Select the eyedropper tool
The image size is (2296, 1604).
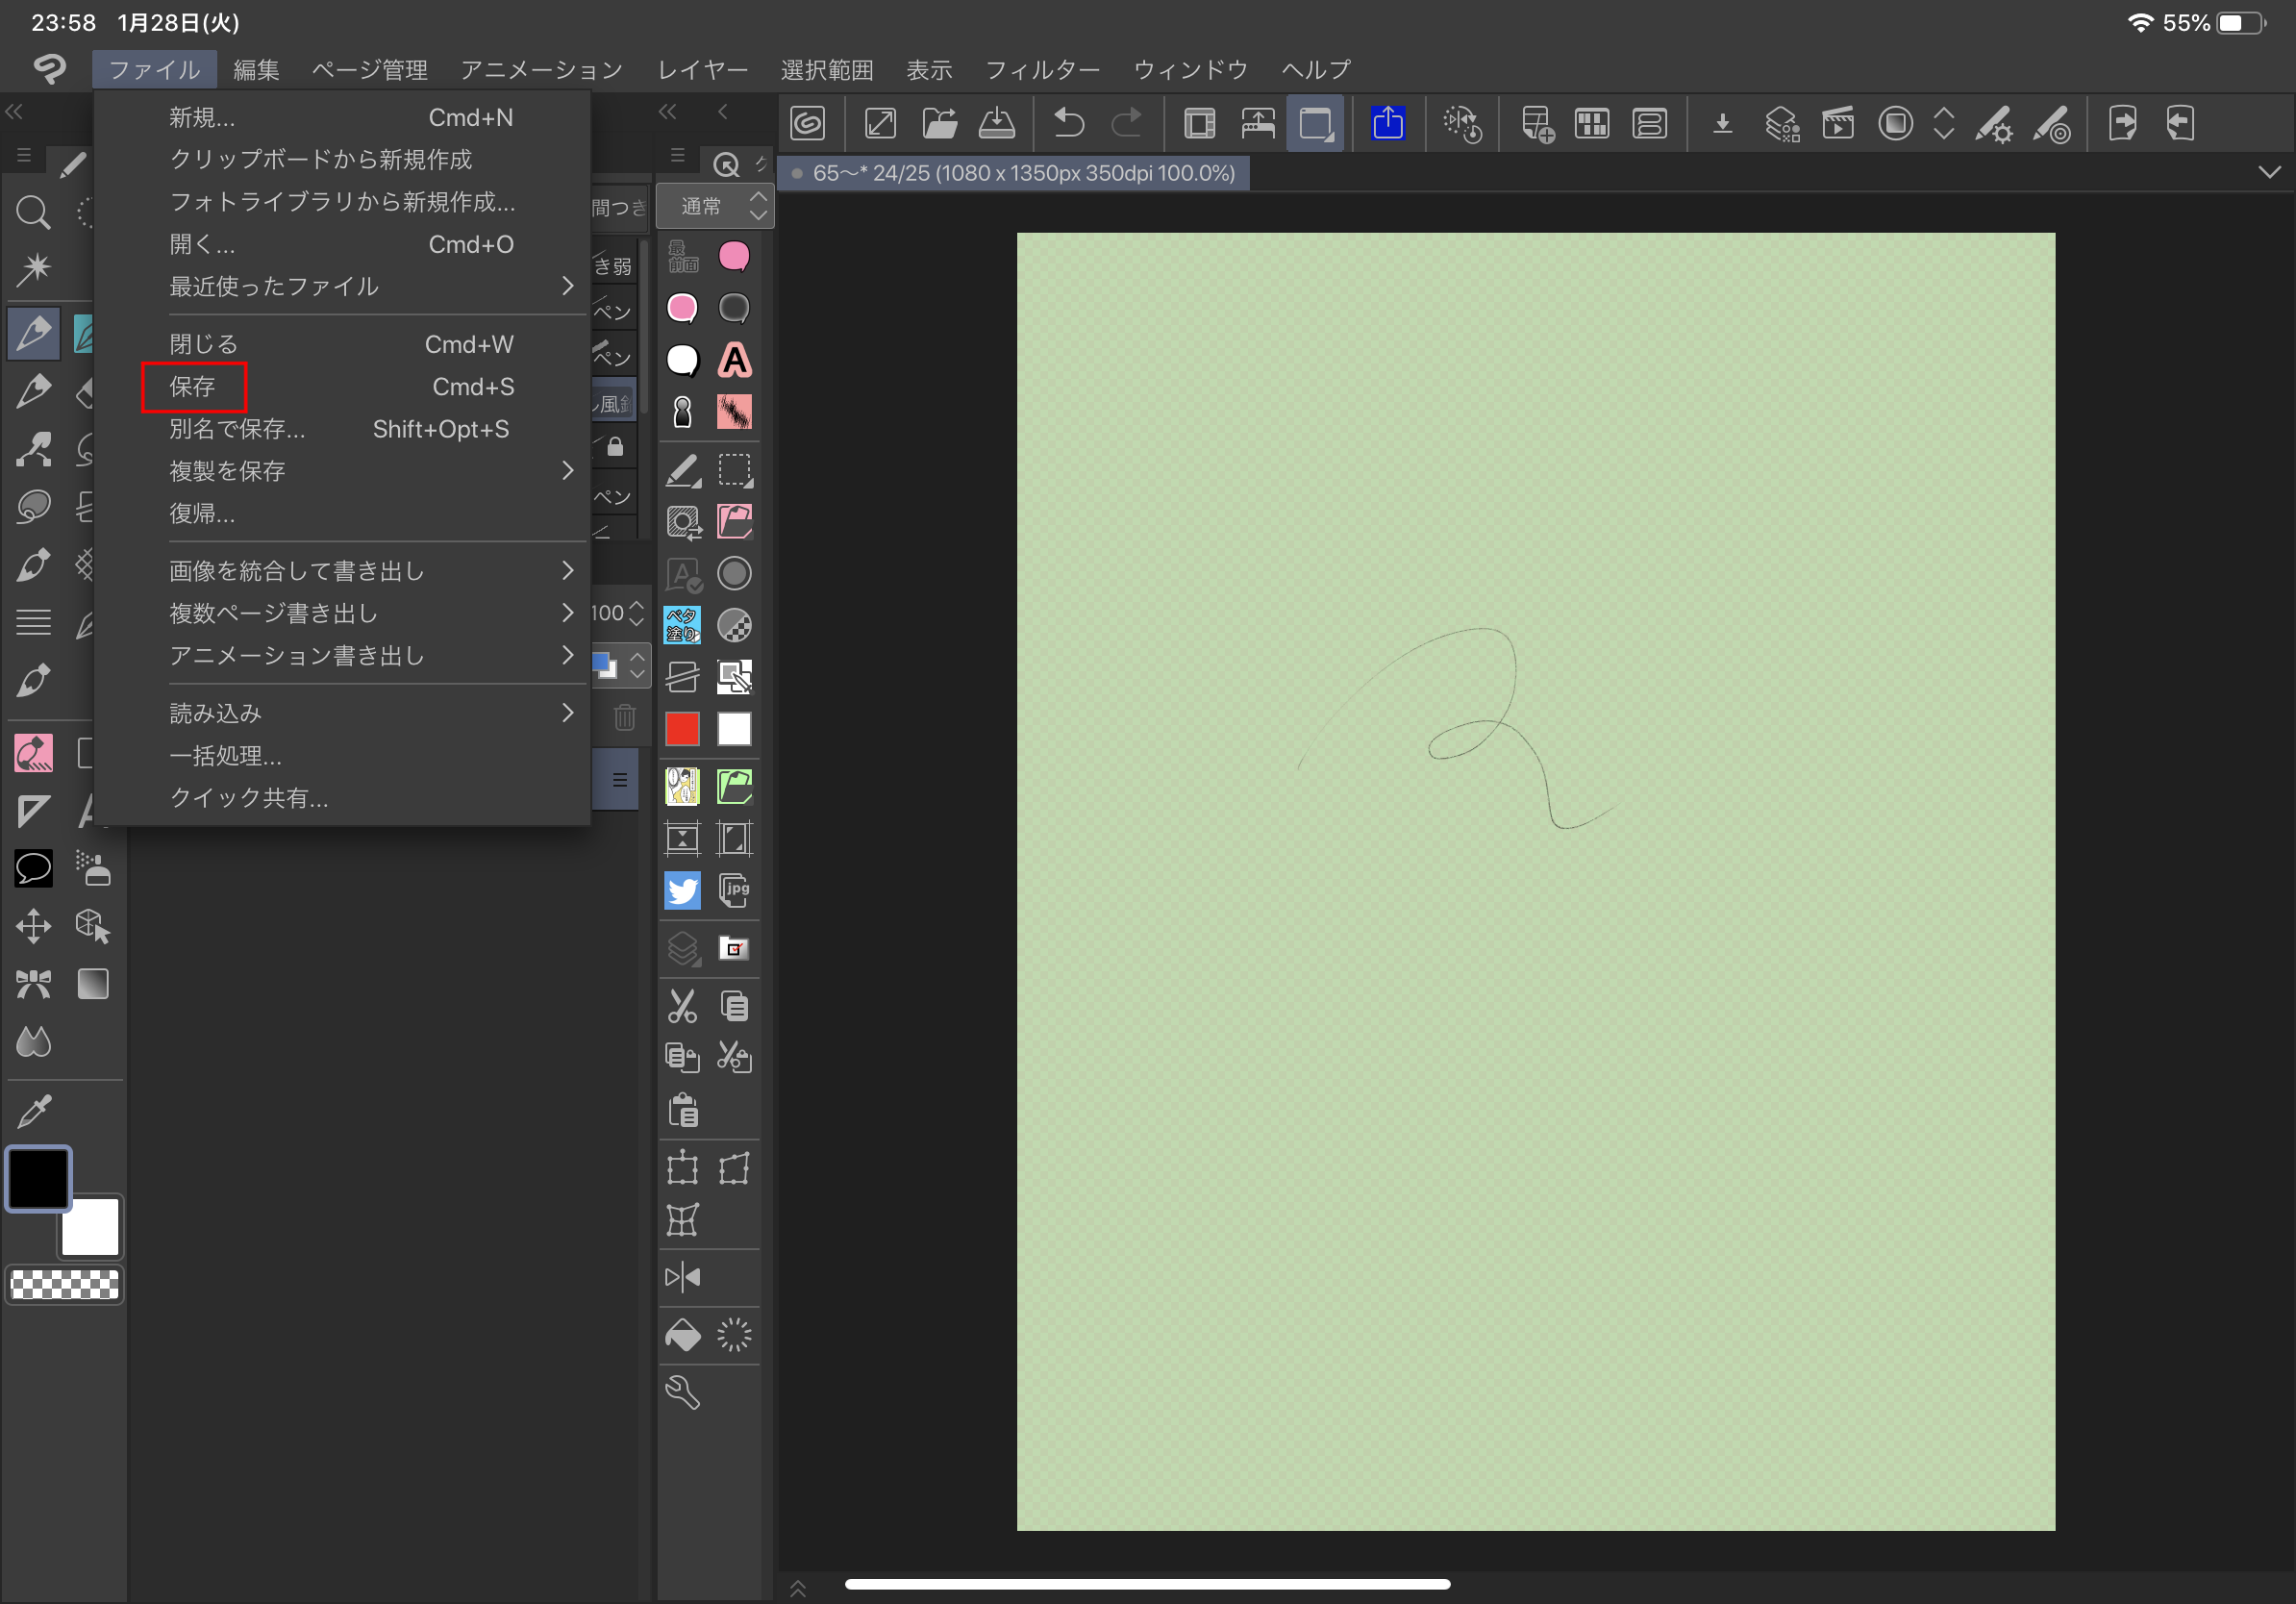click(x=33, y=1110)
